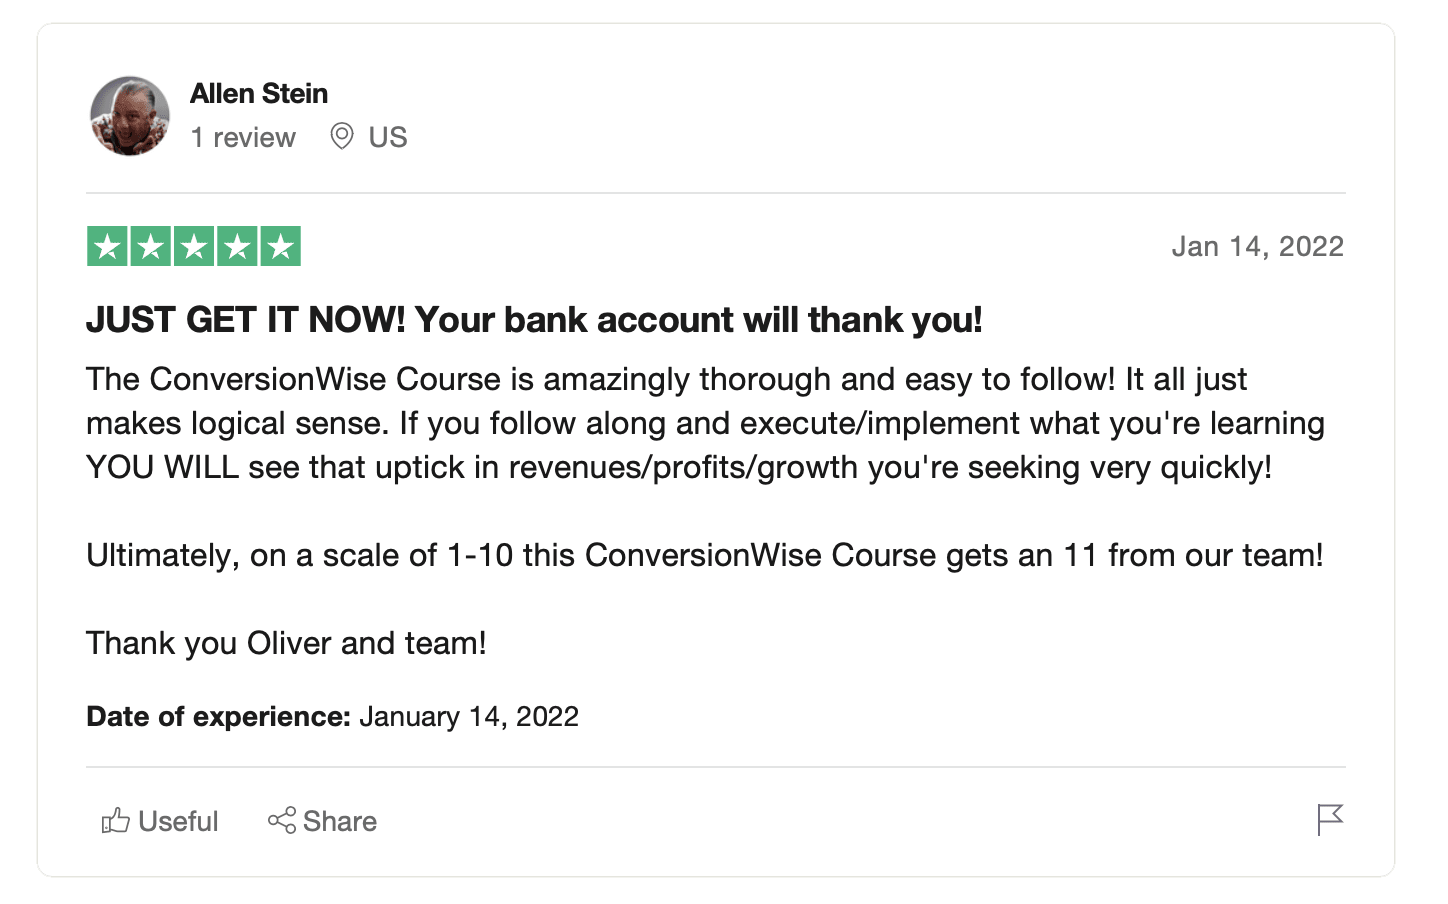This screenshot has height=904, width=1448.
Task: Open the reviewer name Allen Stein
Action: pos(259,94)
